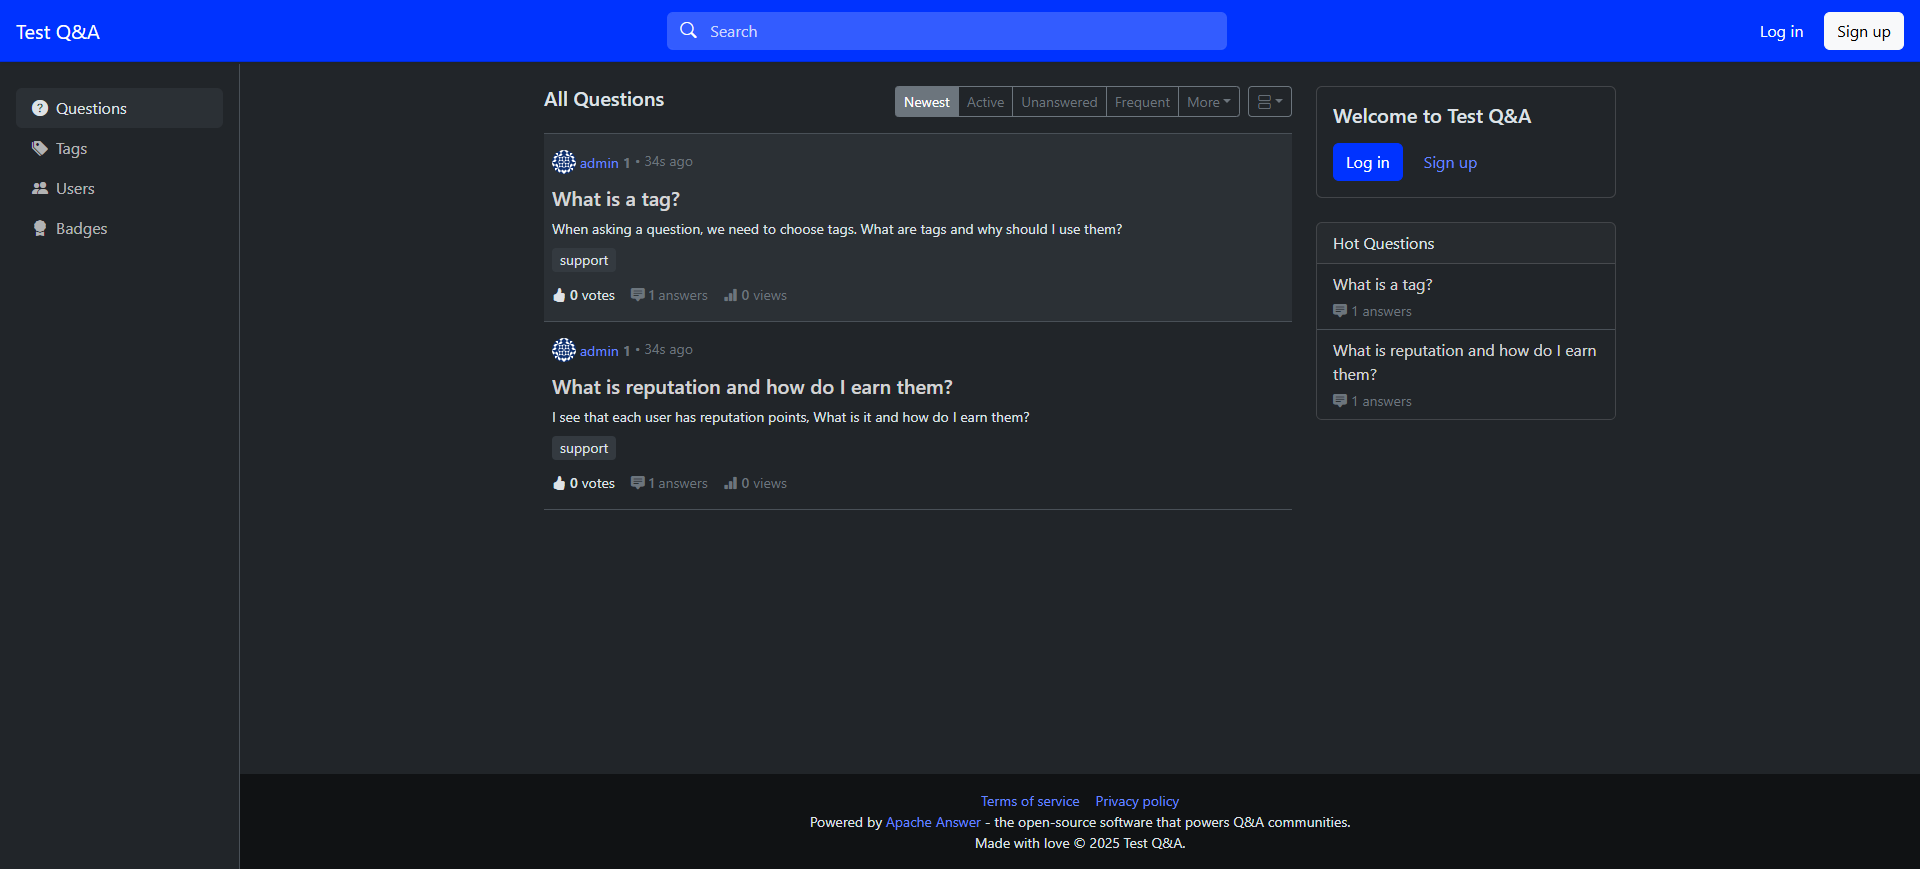Open the Apache Answer footer link

tap(933, 822)
